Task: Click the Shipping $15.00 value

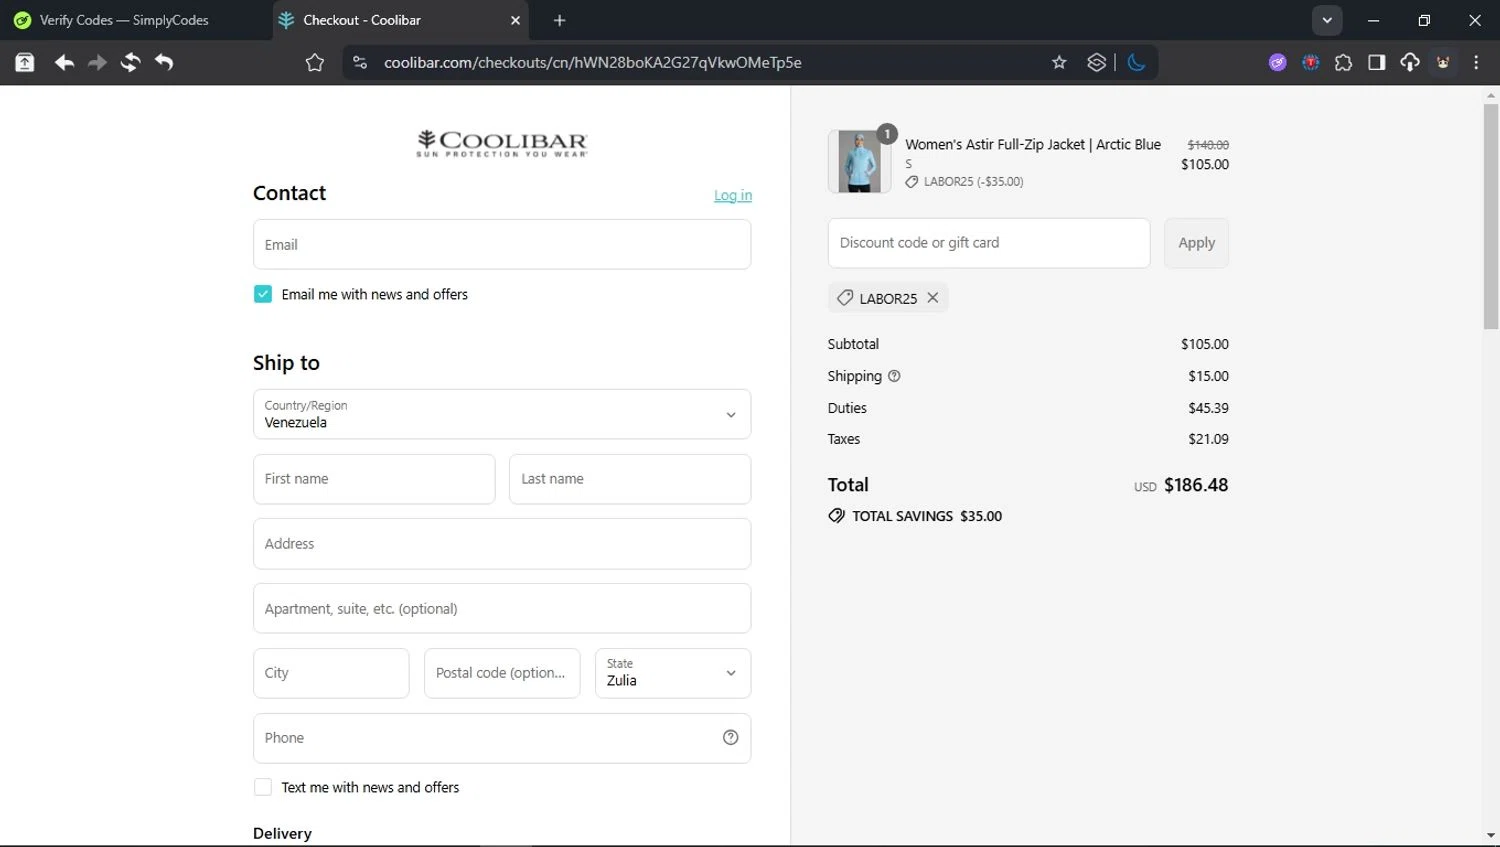Action: pos(1208,376)
